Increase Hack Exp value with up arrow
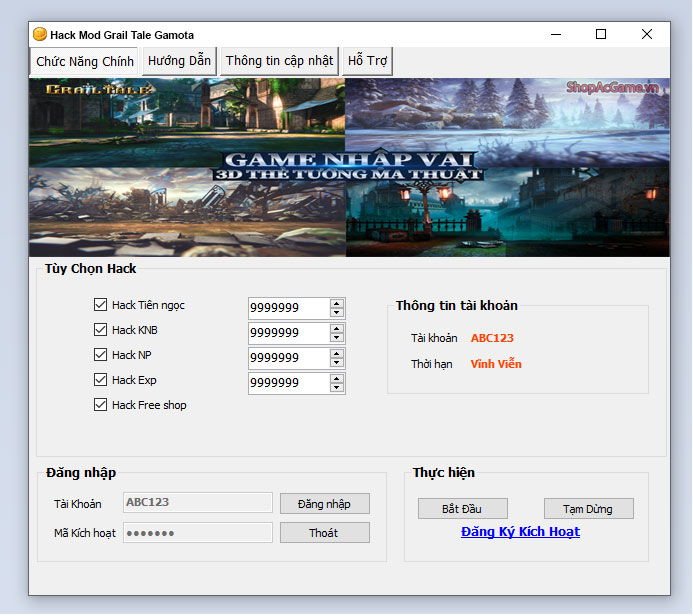This screenshot has width=693, height=616. pyautogui.click(x=337, y=379)
